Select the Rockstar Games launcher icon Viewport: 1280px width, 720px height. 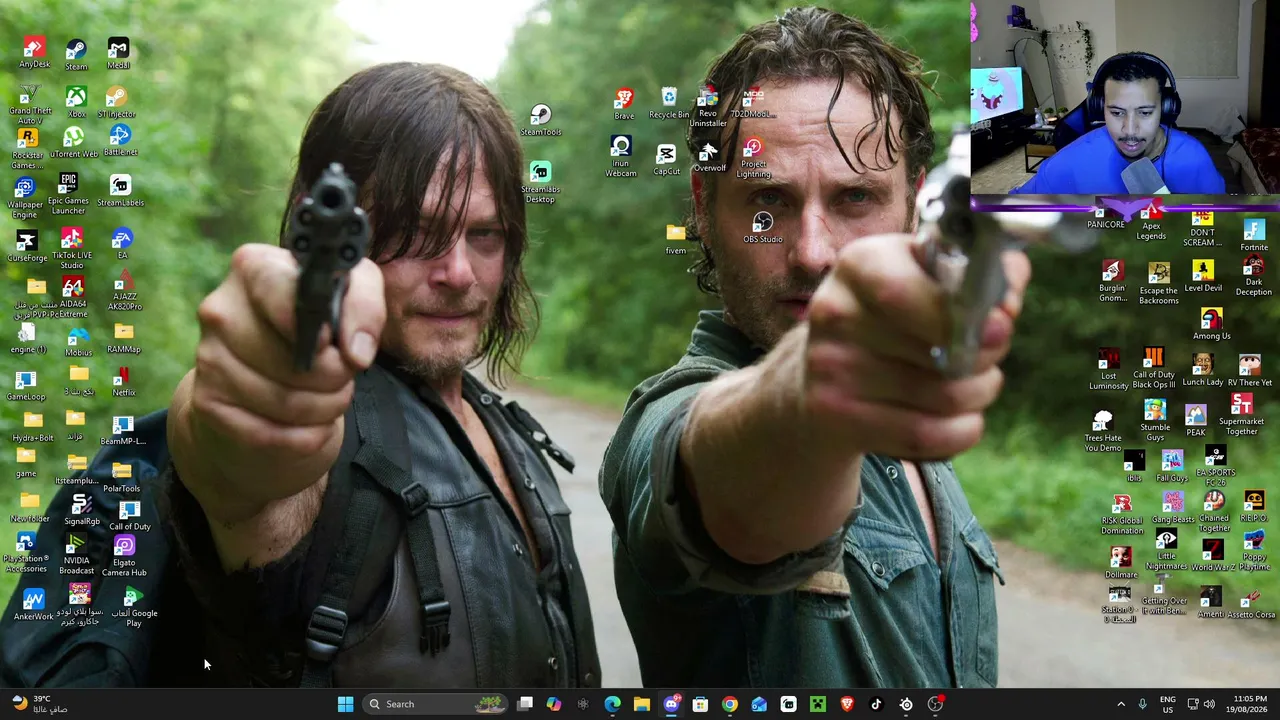pos(28,149)
